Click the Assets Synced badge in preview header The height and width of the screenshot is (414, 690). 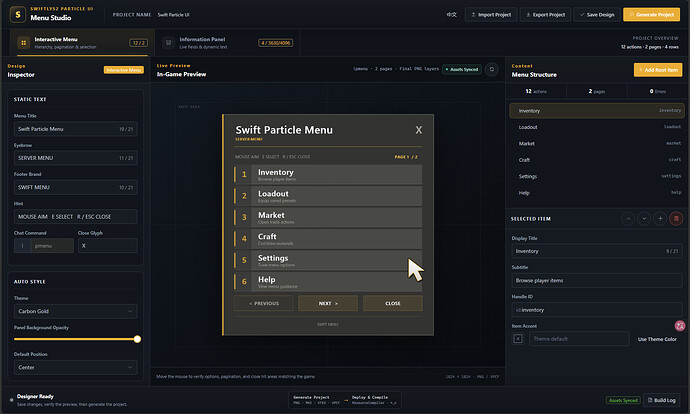462,69
